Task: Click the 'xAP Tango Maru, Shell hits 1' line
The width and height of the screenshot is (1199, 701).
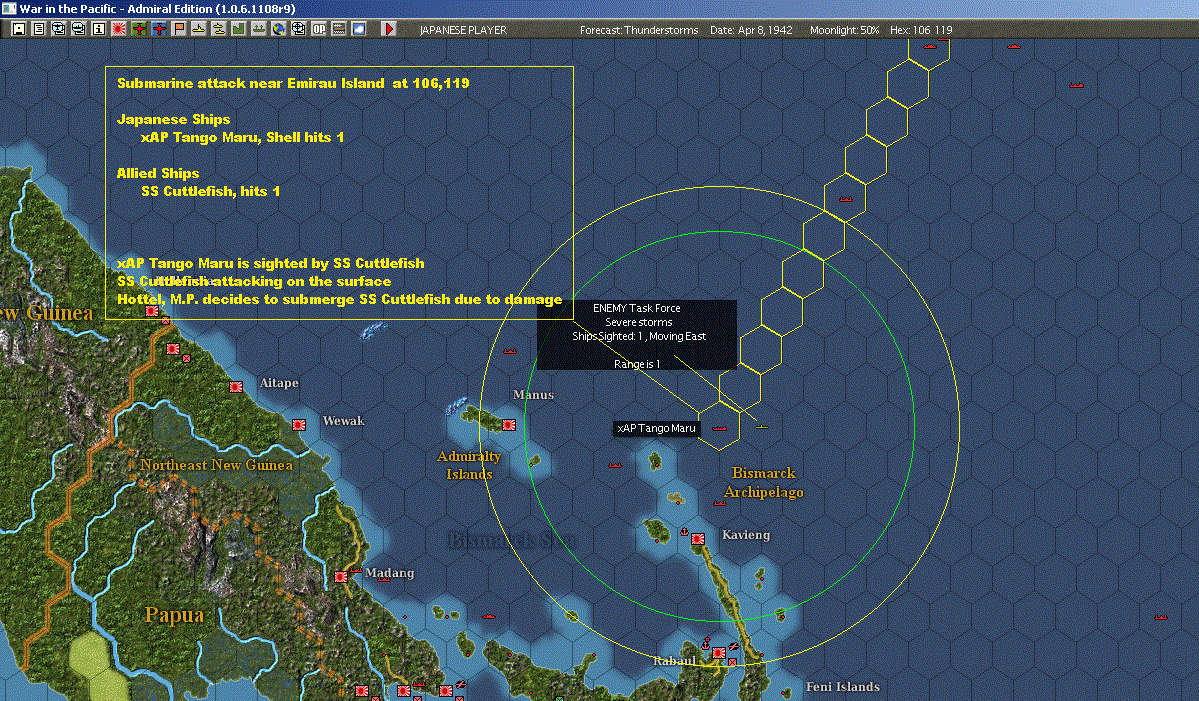Action: (242, 137)
